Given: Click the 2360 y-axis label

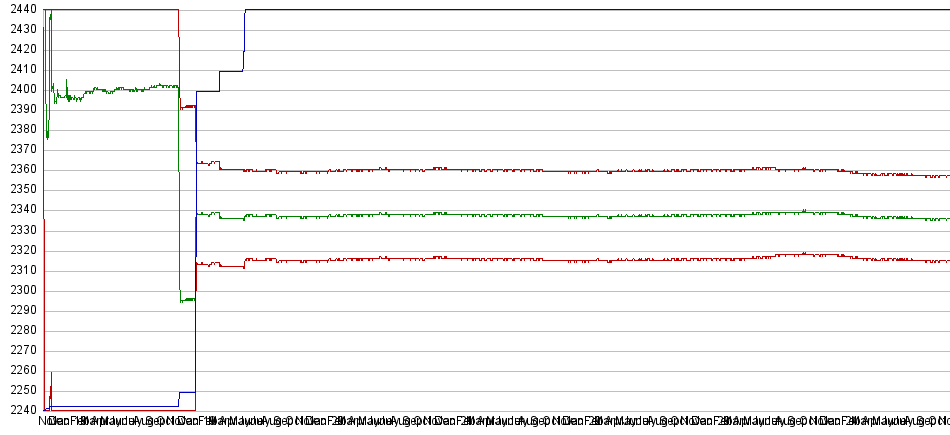Looking at the screenshot, I should [x=19, y=170].
